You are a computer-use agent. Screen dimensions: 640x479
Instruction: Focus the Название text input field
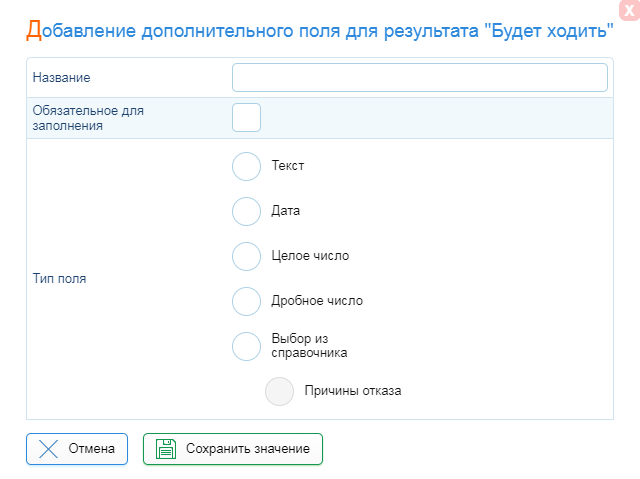click(x=420, y=78)
